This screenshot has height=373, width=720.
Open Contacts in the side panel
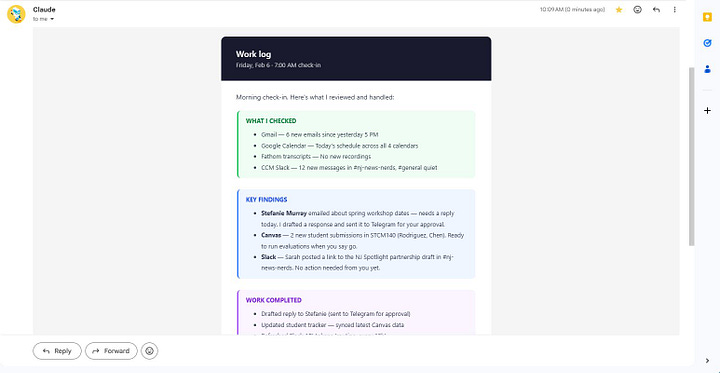(707, 69)
